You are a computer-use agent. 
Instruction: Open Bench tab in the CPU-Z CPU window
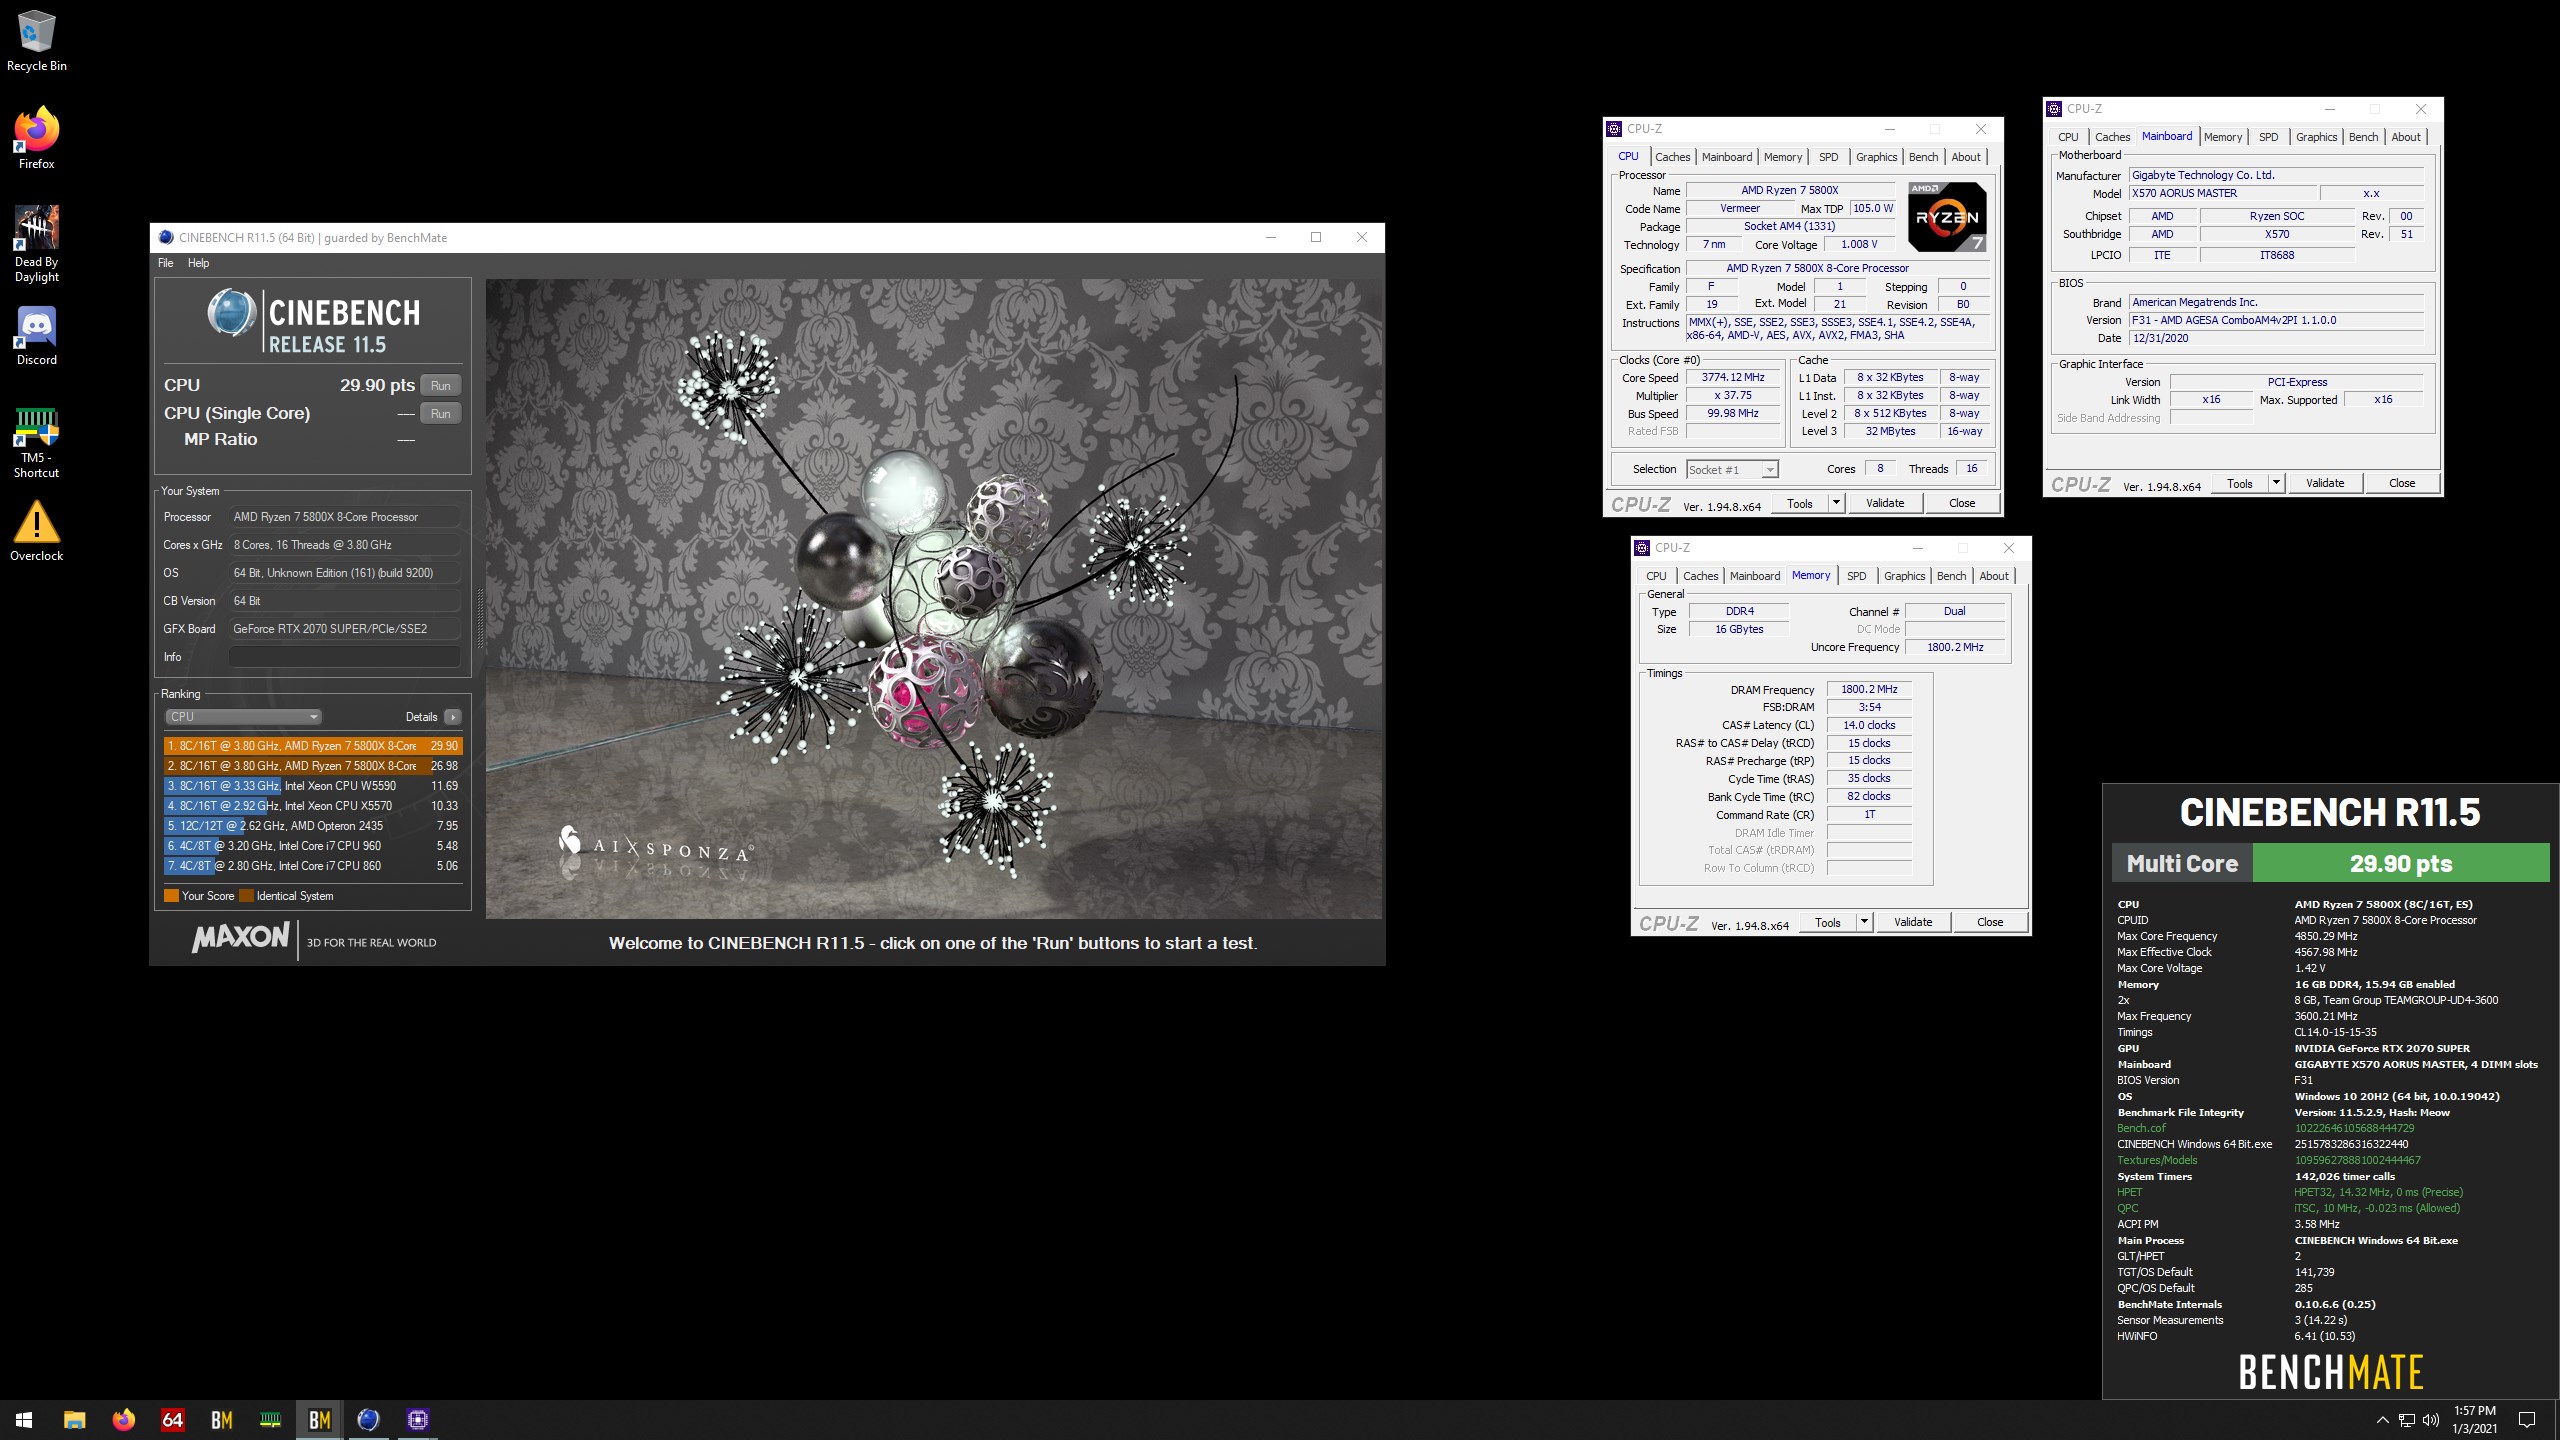coord(1923,157)
